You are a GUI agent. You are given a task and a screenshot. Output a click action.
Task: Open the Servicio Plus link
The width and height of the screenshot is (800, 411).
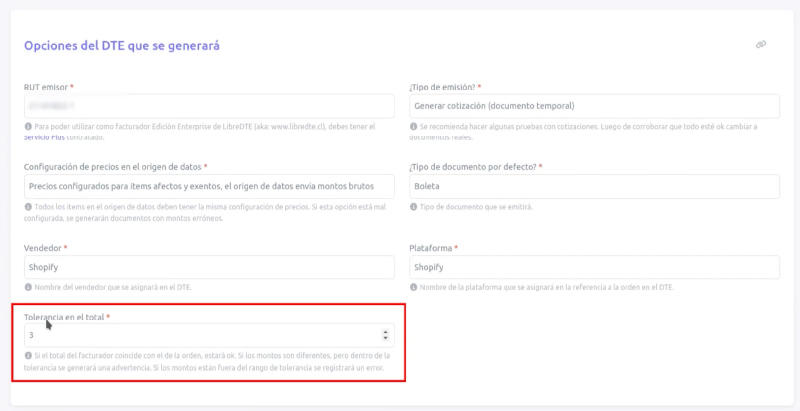click(44, 138)
